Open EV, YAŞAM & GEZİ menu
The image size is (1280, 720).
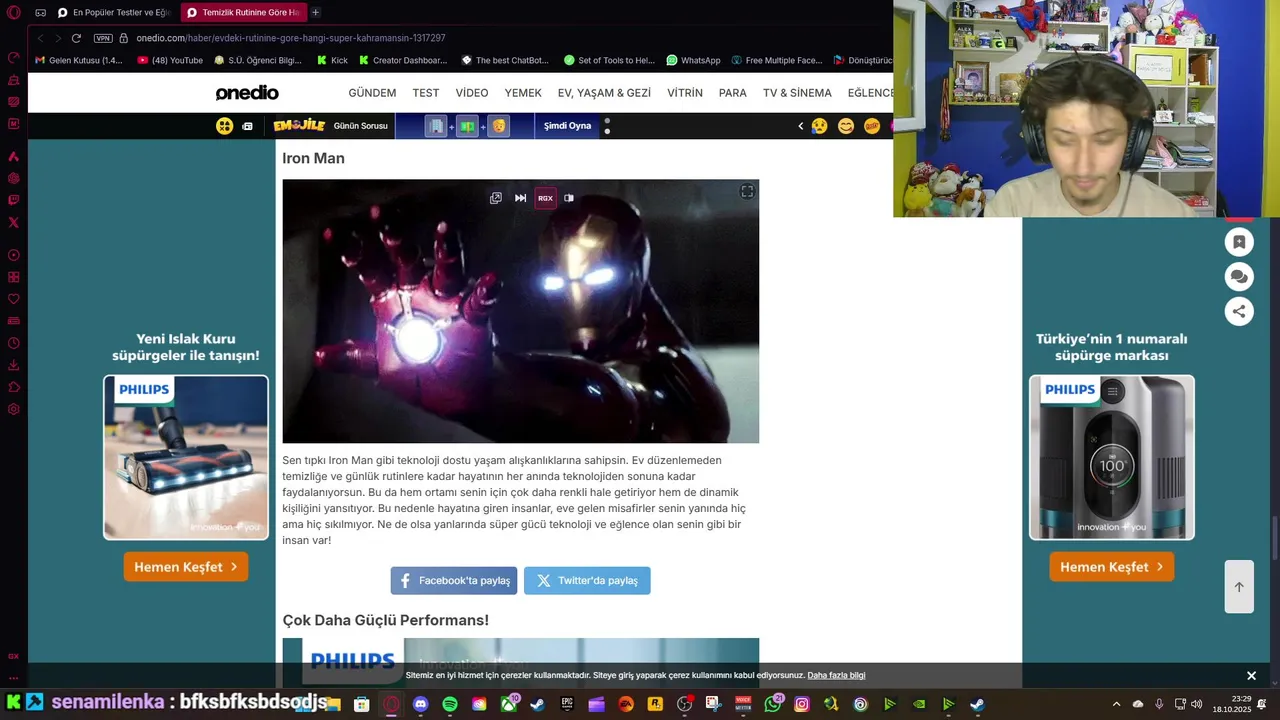pos(604,93)
